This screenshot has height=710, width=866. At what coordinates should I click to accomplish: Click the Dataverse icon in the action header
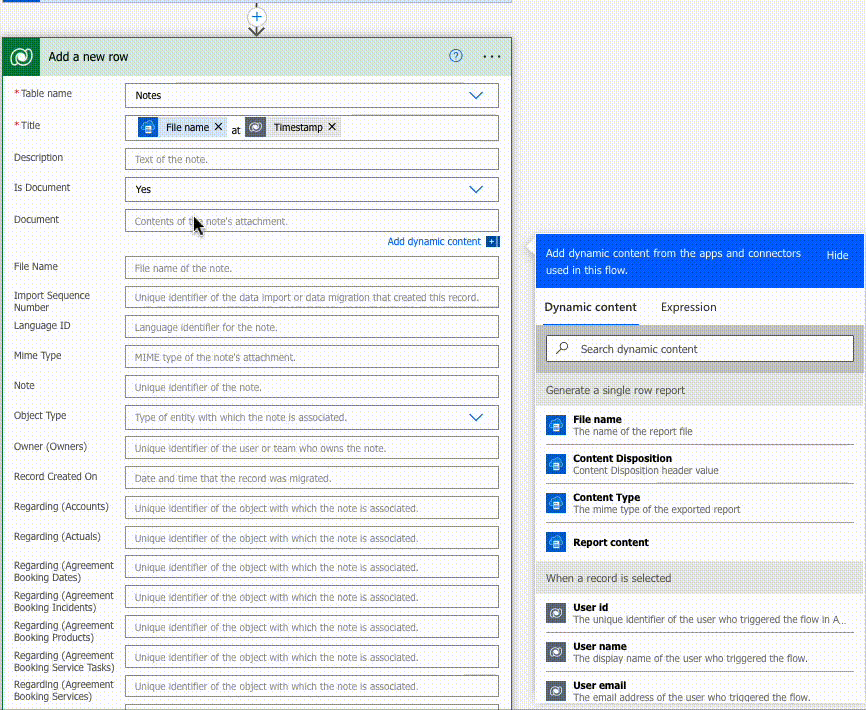(20, 57)
